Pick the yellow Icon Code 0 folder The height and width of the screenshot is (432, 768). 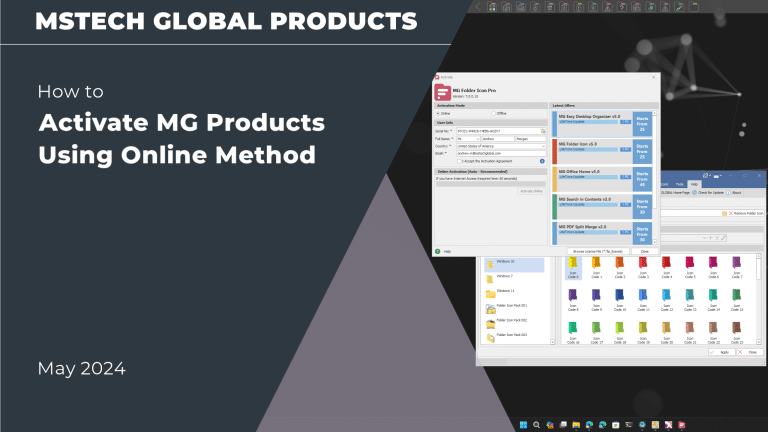pos(573,267)
